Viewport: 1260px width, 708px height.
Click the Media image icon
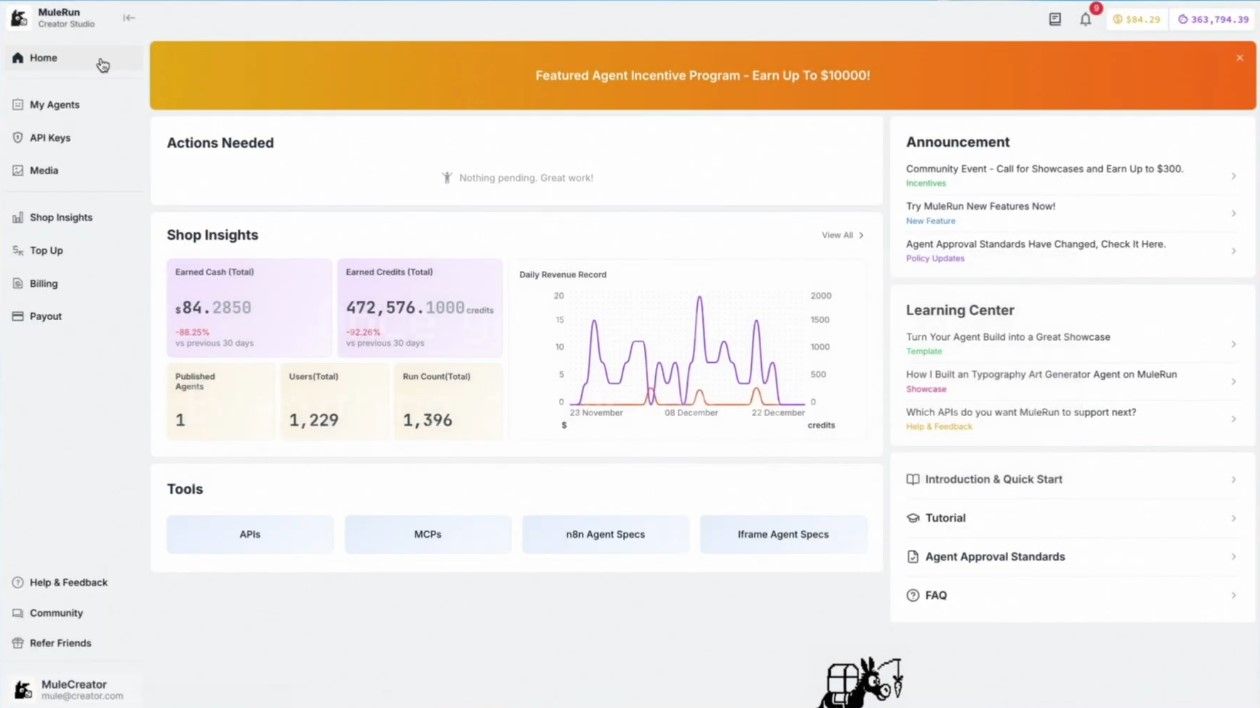(x=17, y=170)
